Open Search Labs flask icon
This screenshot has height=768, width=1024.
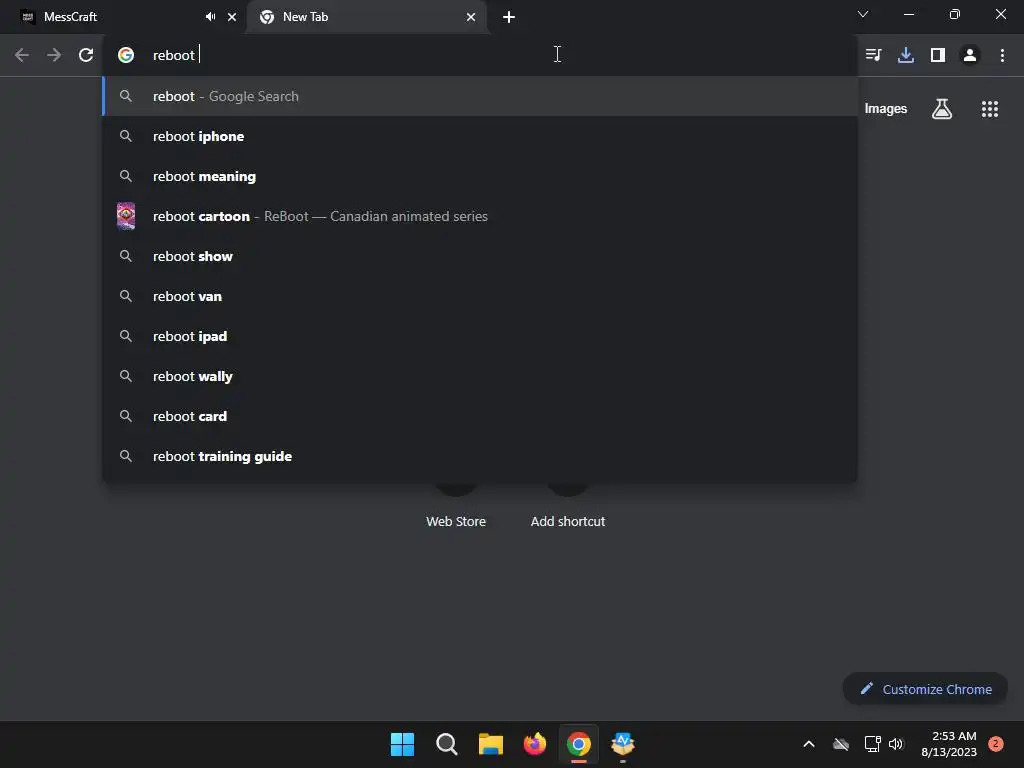[x=942, y=108]
